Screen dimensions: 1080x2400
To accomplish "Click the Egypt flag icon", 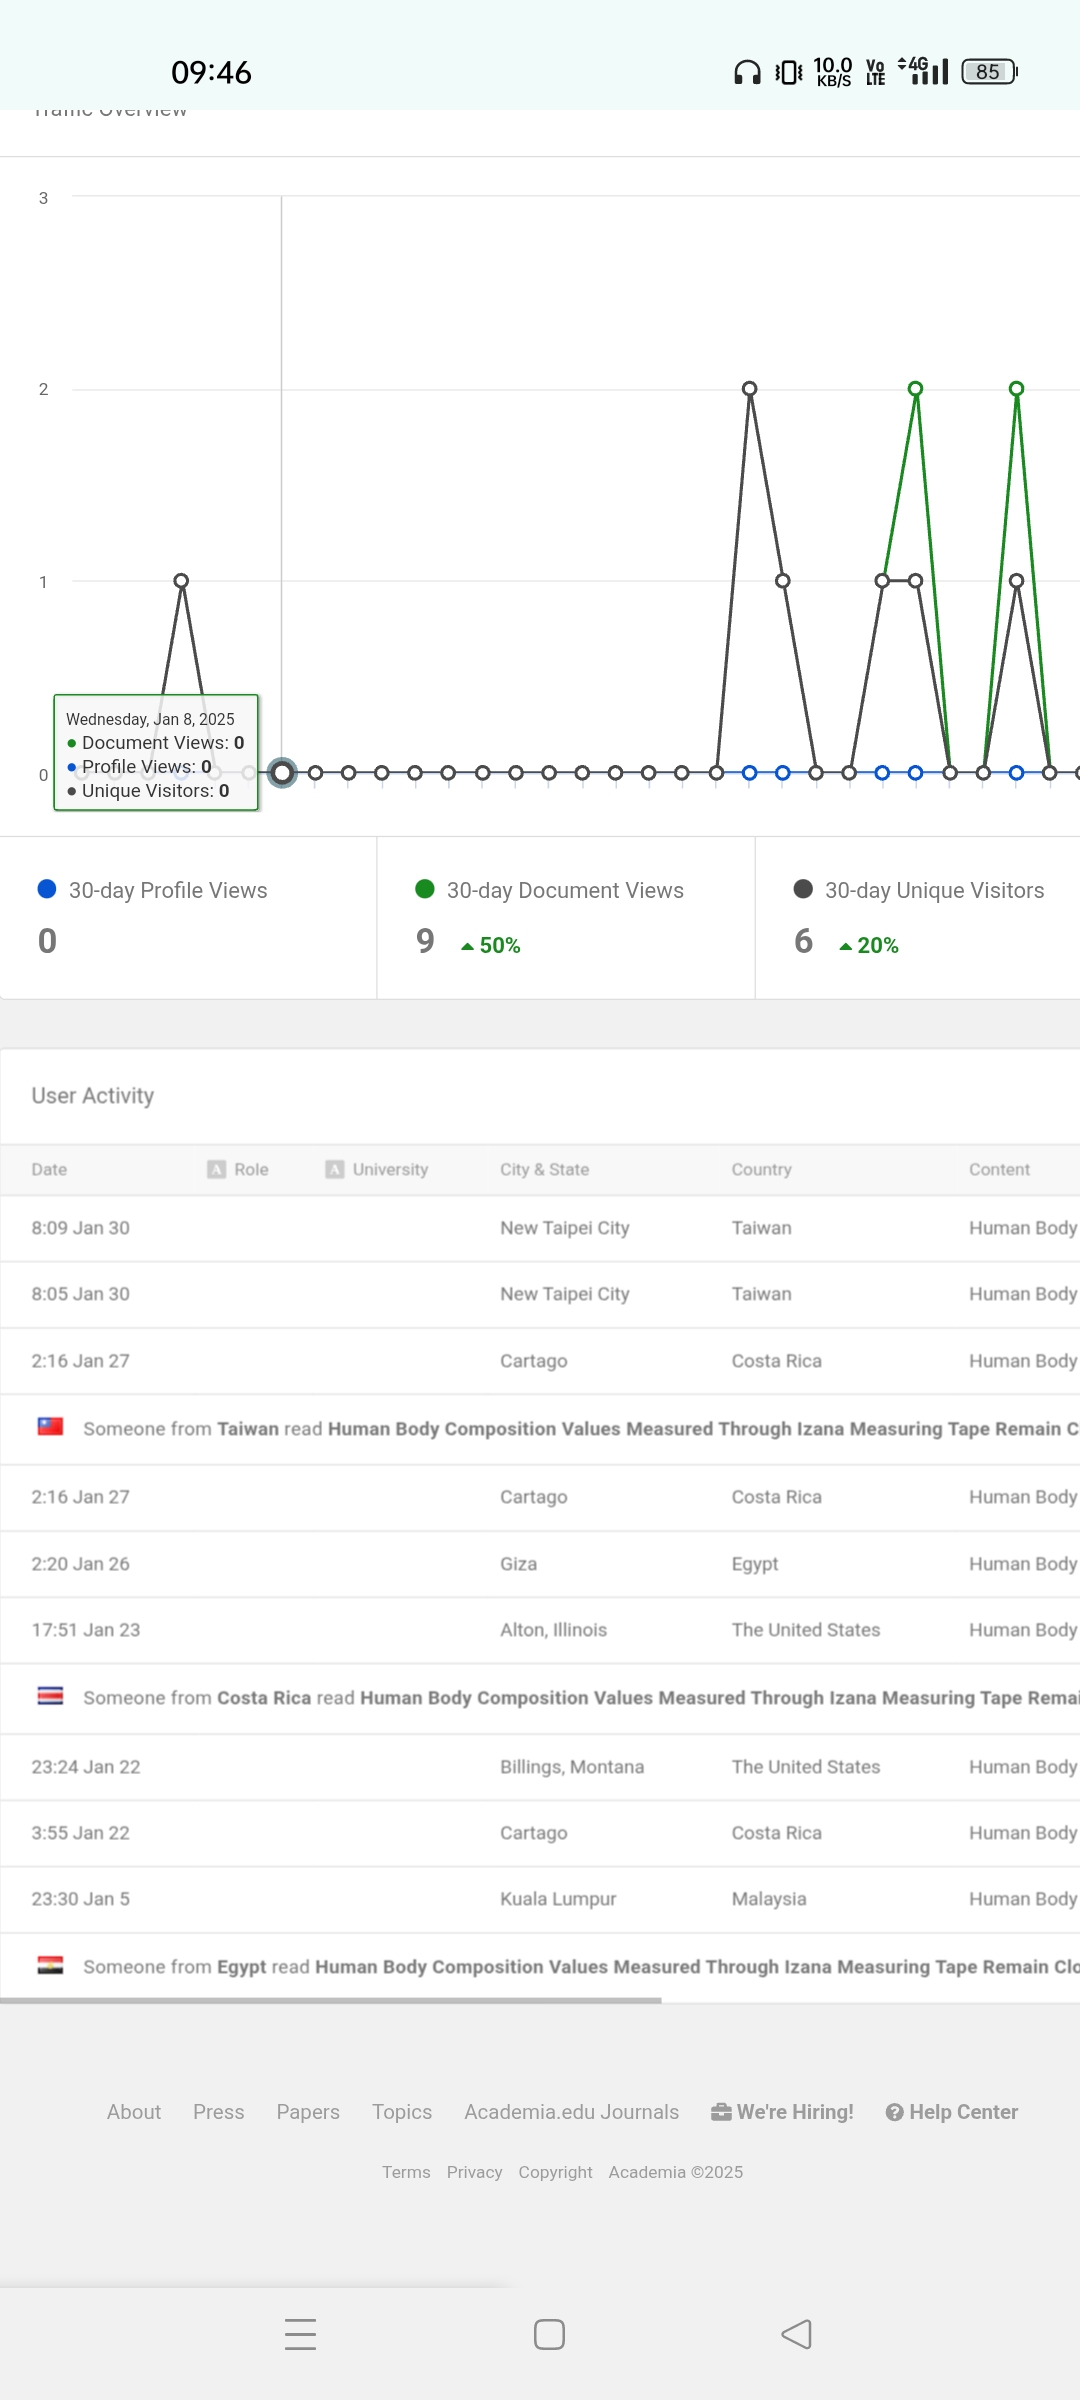I will 50,1965.
